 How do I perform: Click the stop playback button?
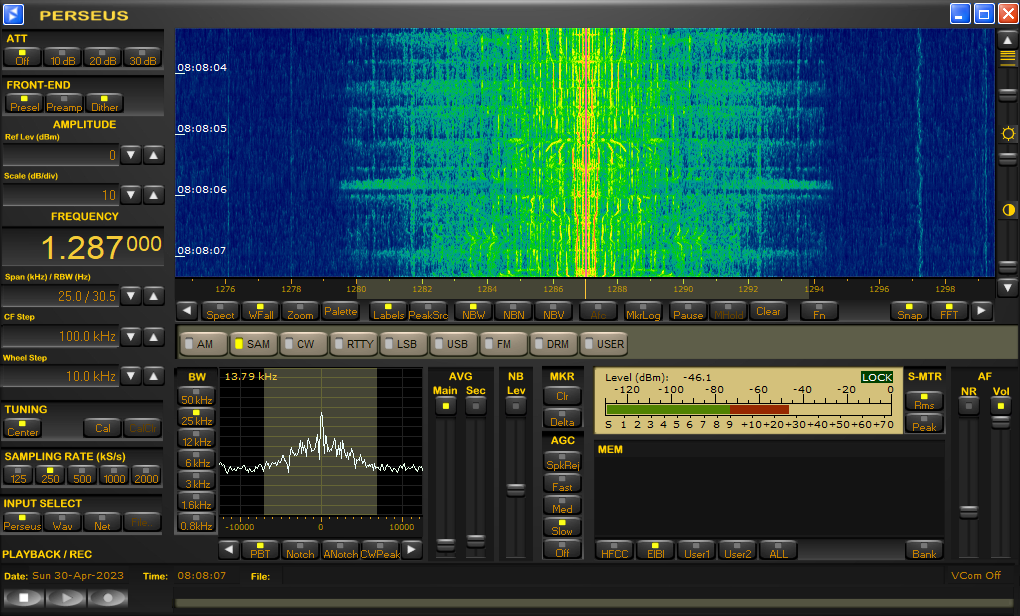coord(24,597)
